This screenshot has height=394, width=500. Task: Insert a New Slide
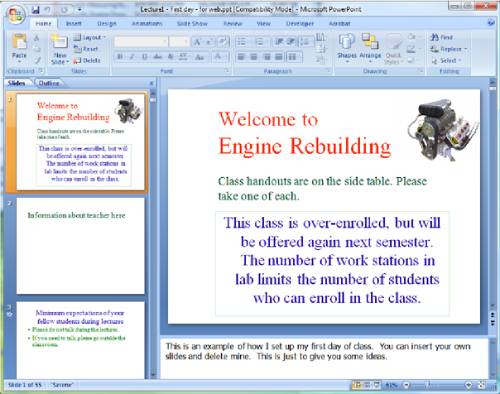pos(59,43)
